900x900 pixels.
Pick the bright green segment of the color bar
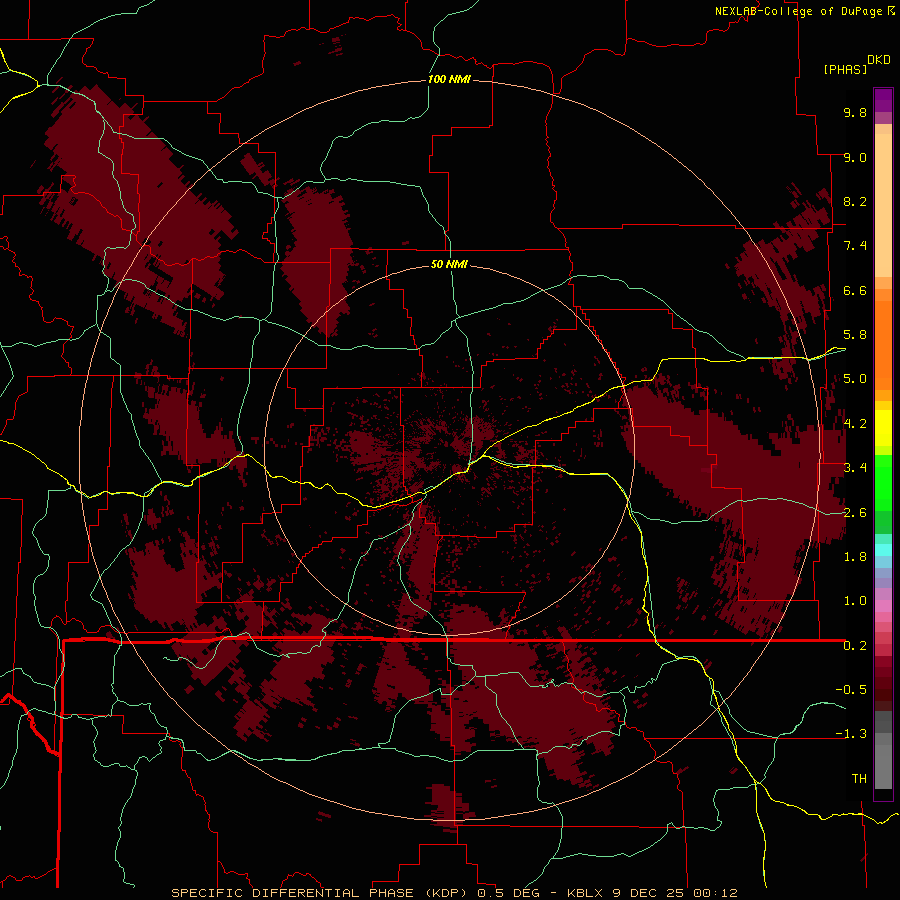coord(883,482)
